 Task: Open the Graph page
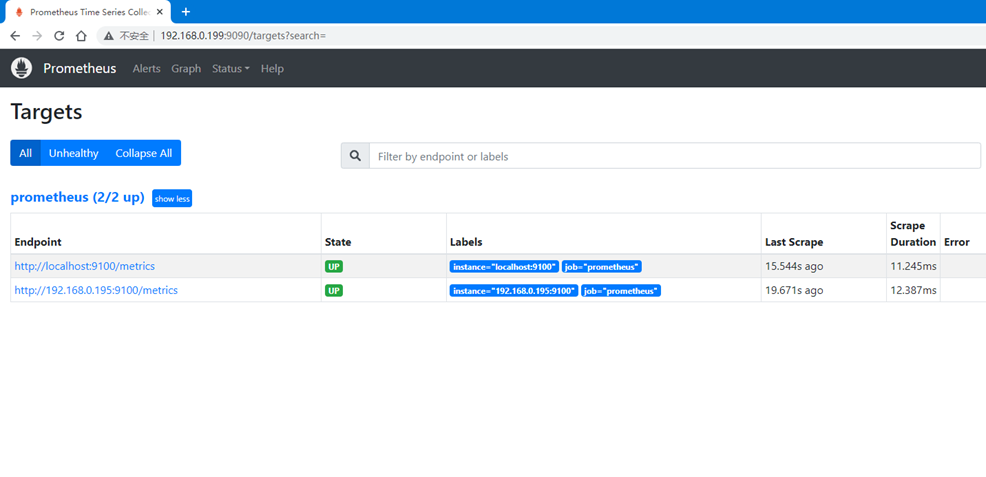(x=186, y=69)
